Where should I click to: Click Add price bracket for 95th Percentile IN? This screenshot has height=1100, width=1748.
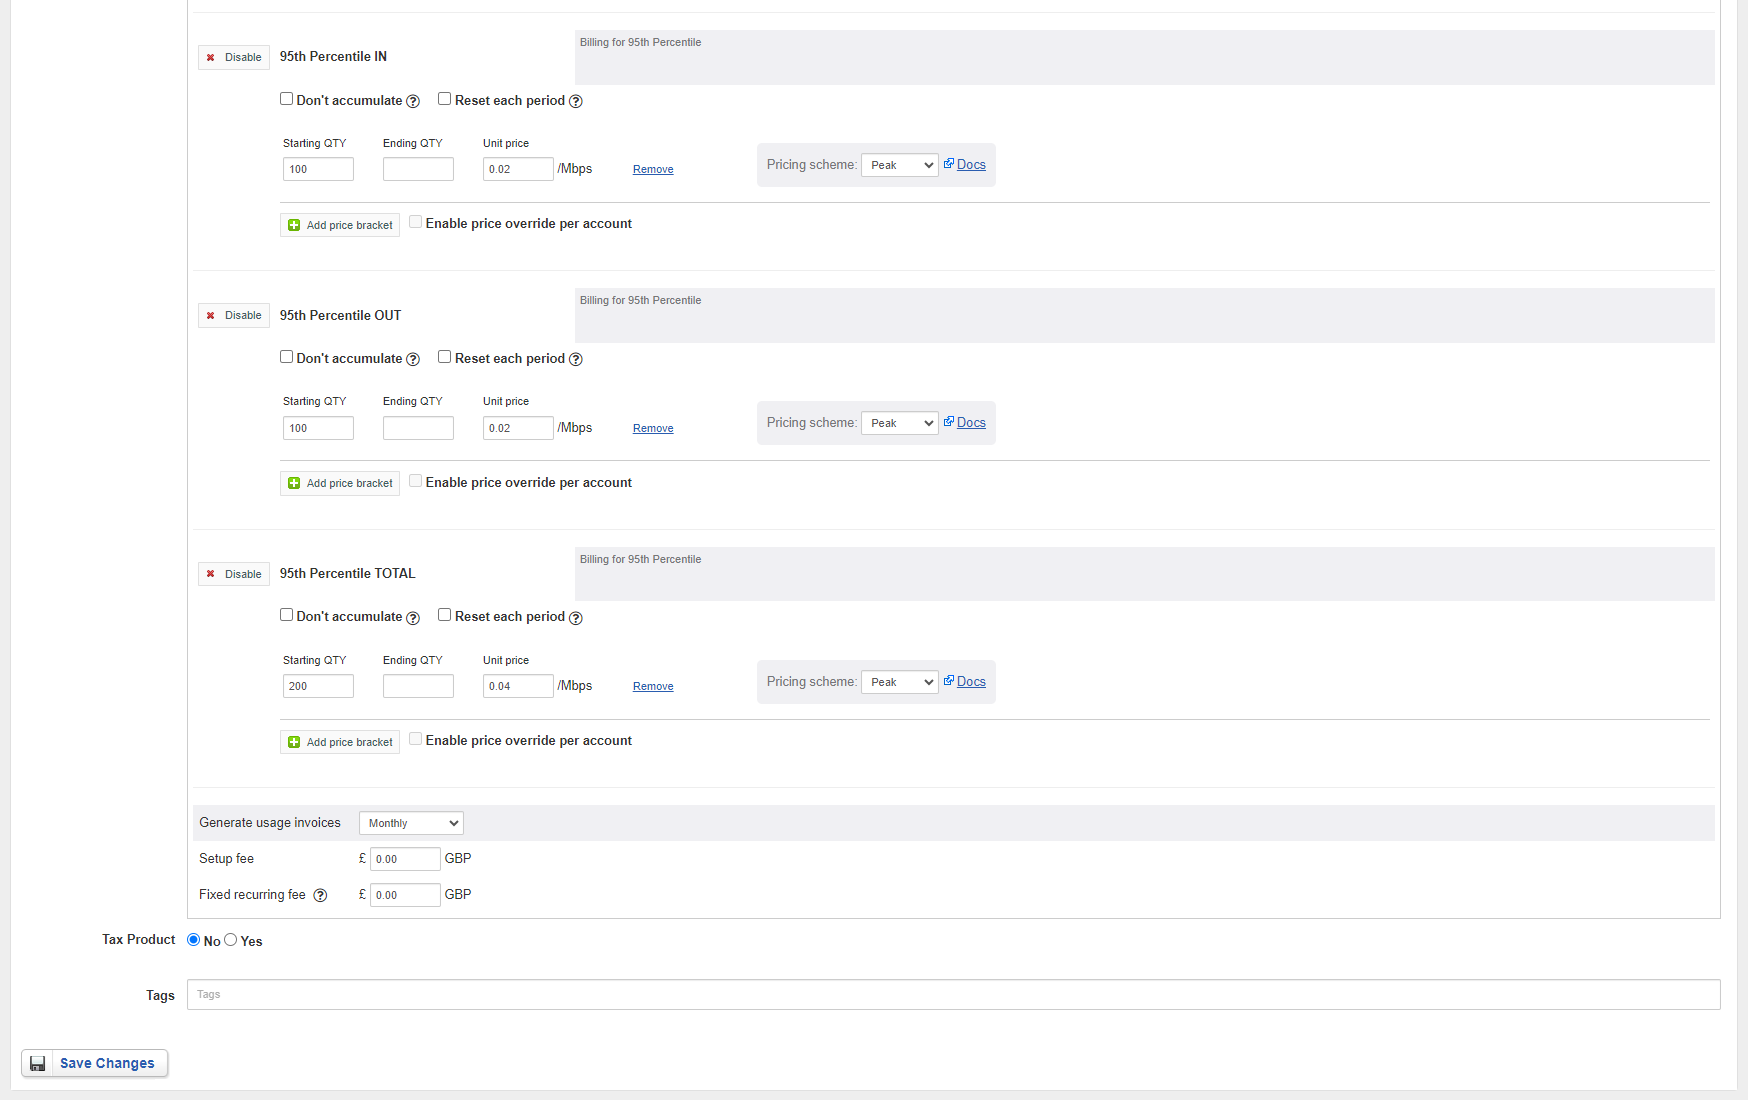tap(340, 225)
